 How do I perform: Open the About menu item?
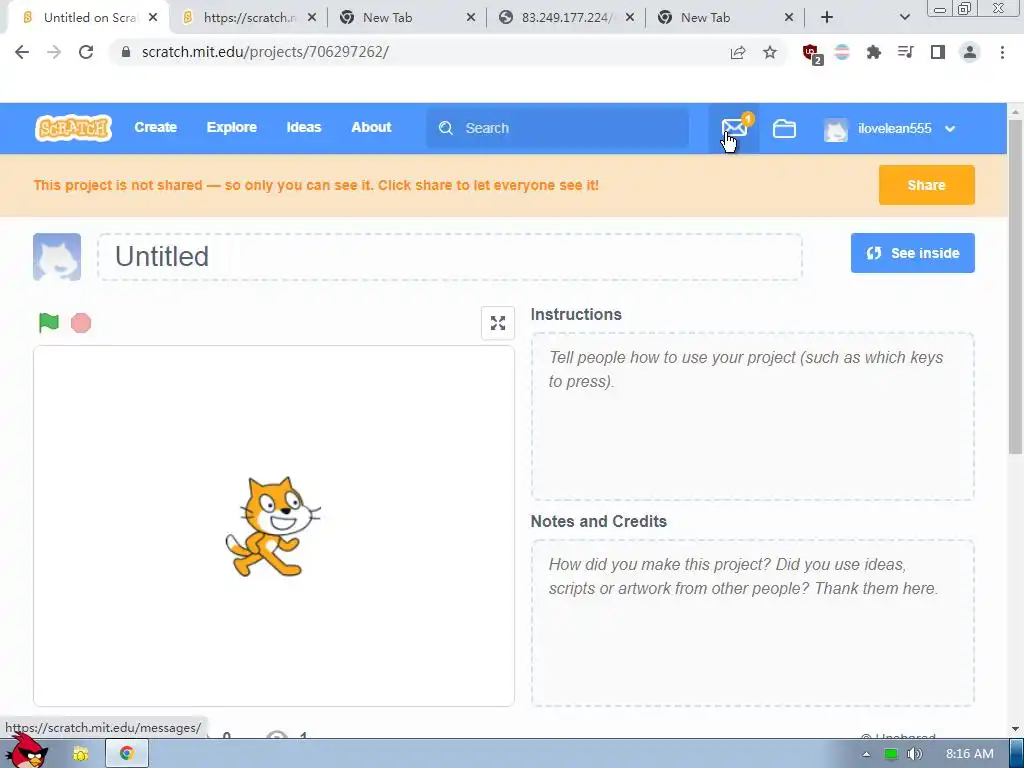371,127
